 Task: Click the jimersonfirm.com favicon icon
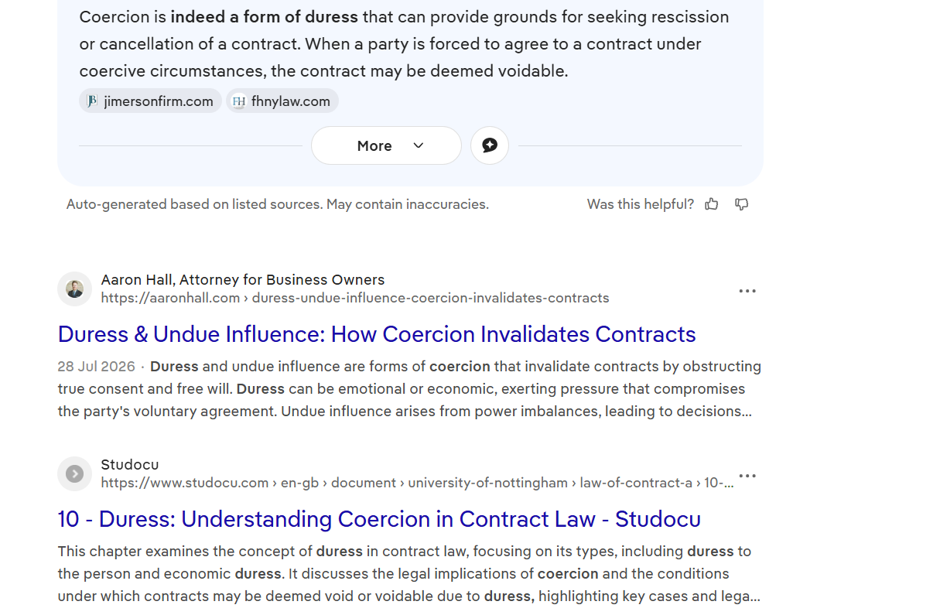pyautogui.click(x=92, y=101)
